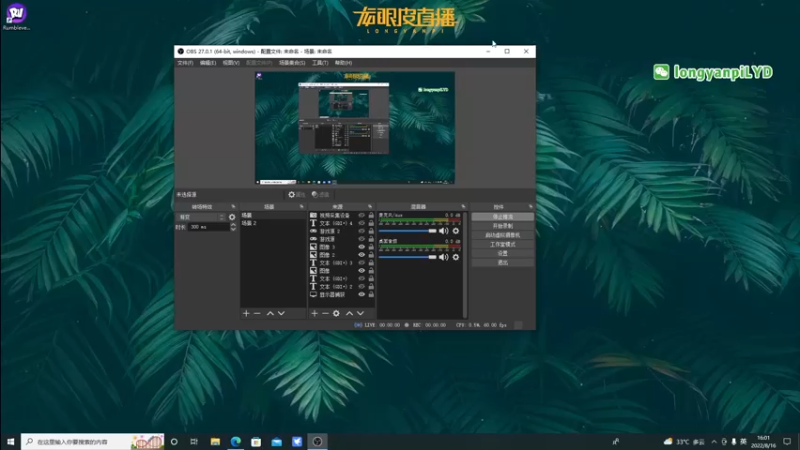Image resolution: width=800 pixels, height=450 pixels.
Task: Open the transition type dropdown
Action: click(x=201, y=217)
